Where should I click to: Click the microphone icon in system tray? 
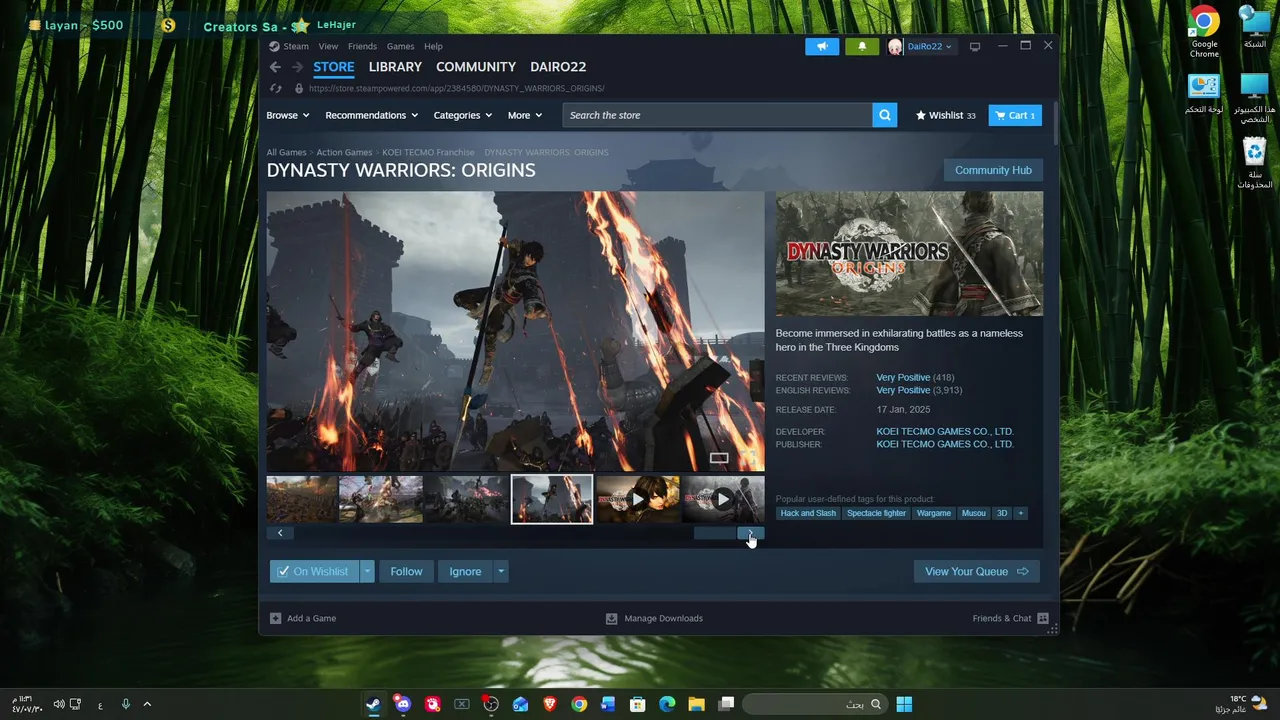click(125, 704)
